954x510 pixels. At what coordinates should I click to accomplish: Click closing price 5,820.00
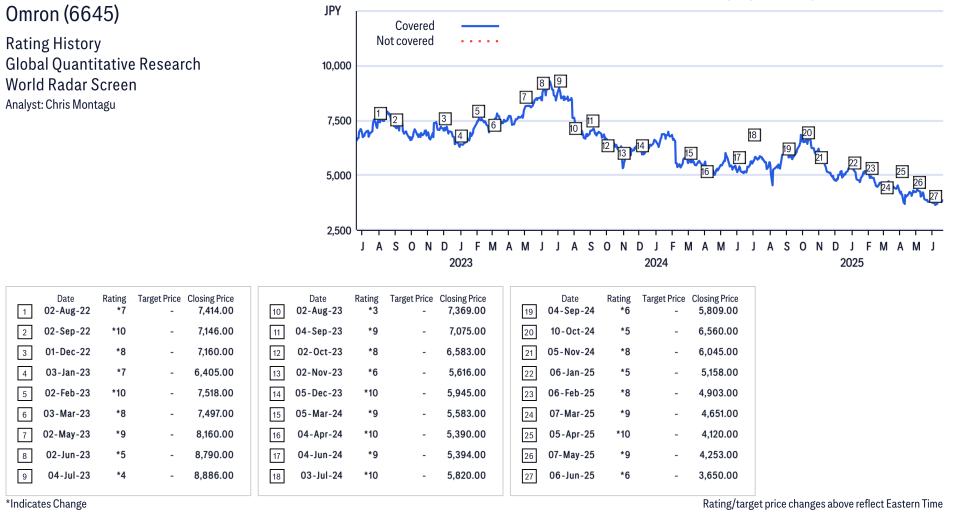(467, 475)
